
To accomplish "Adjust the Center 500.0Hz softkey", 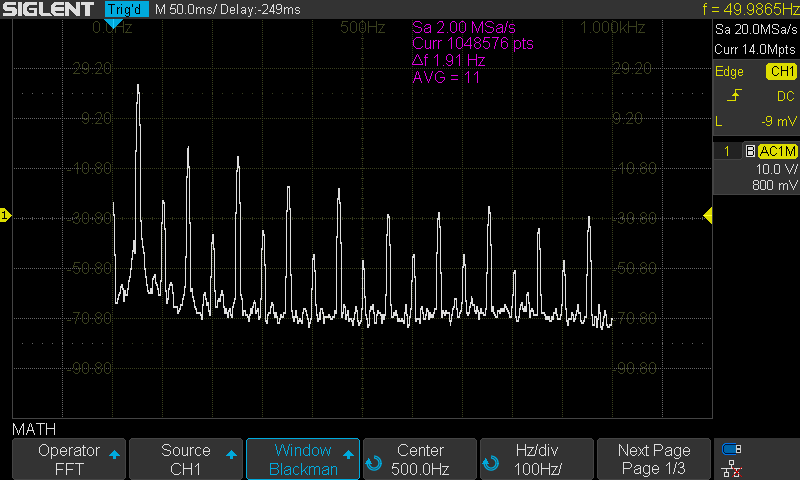I will coord(420,459).
